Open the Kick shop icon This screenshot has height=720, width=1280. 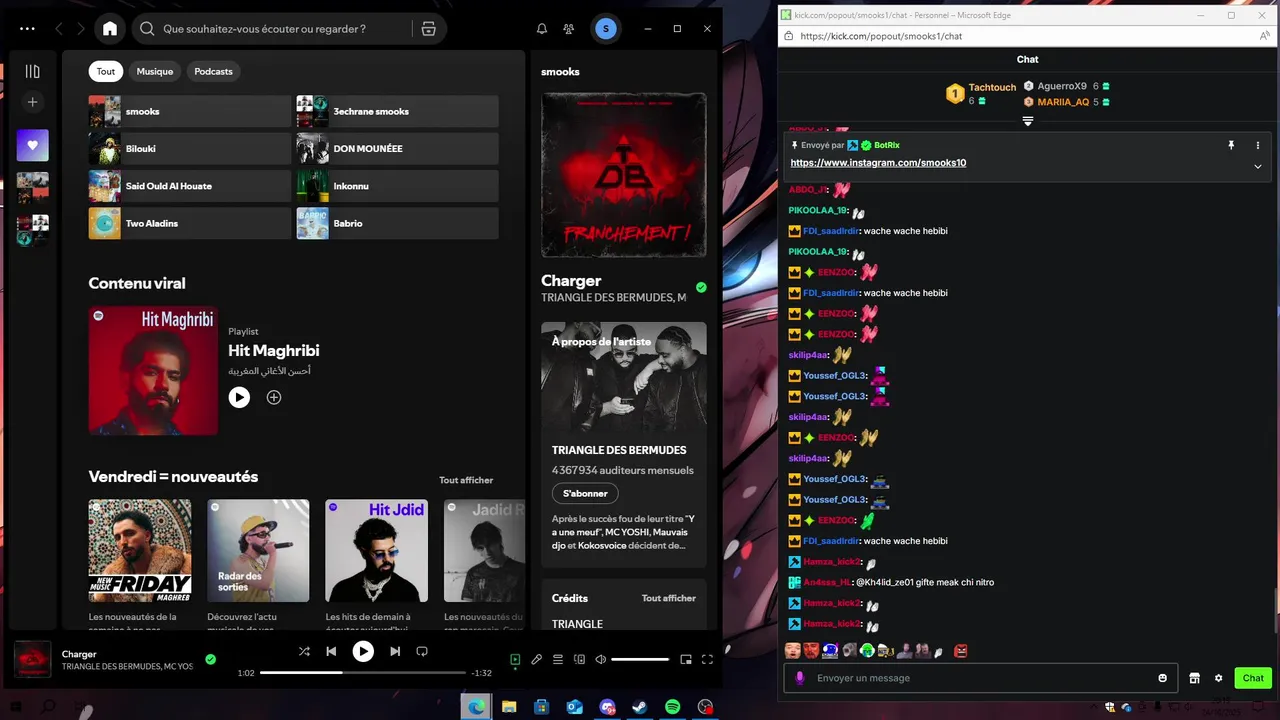pos(1194,678)
